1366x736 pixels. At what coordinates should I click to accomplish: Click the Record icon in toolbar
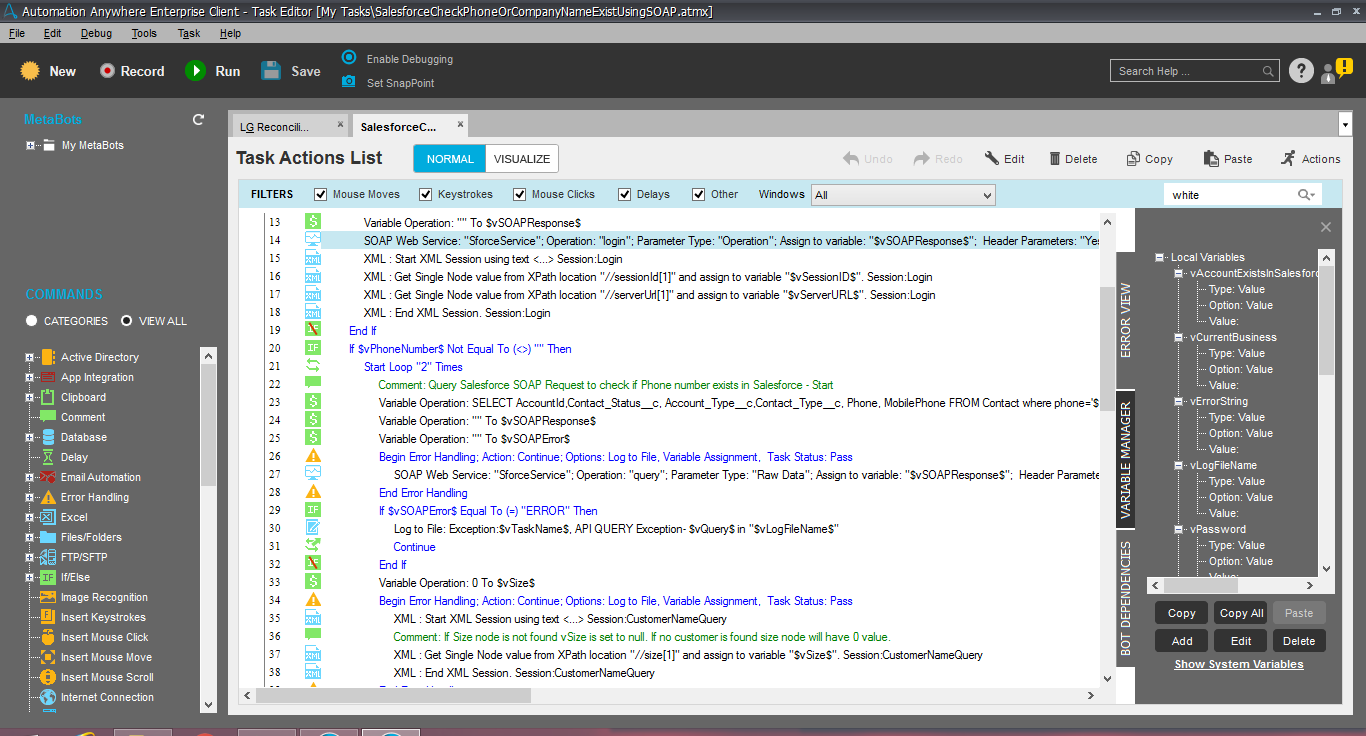(x=108, y=71)
